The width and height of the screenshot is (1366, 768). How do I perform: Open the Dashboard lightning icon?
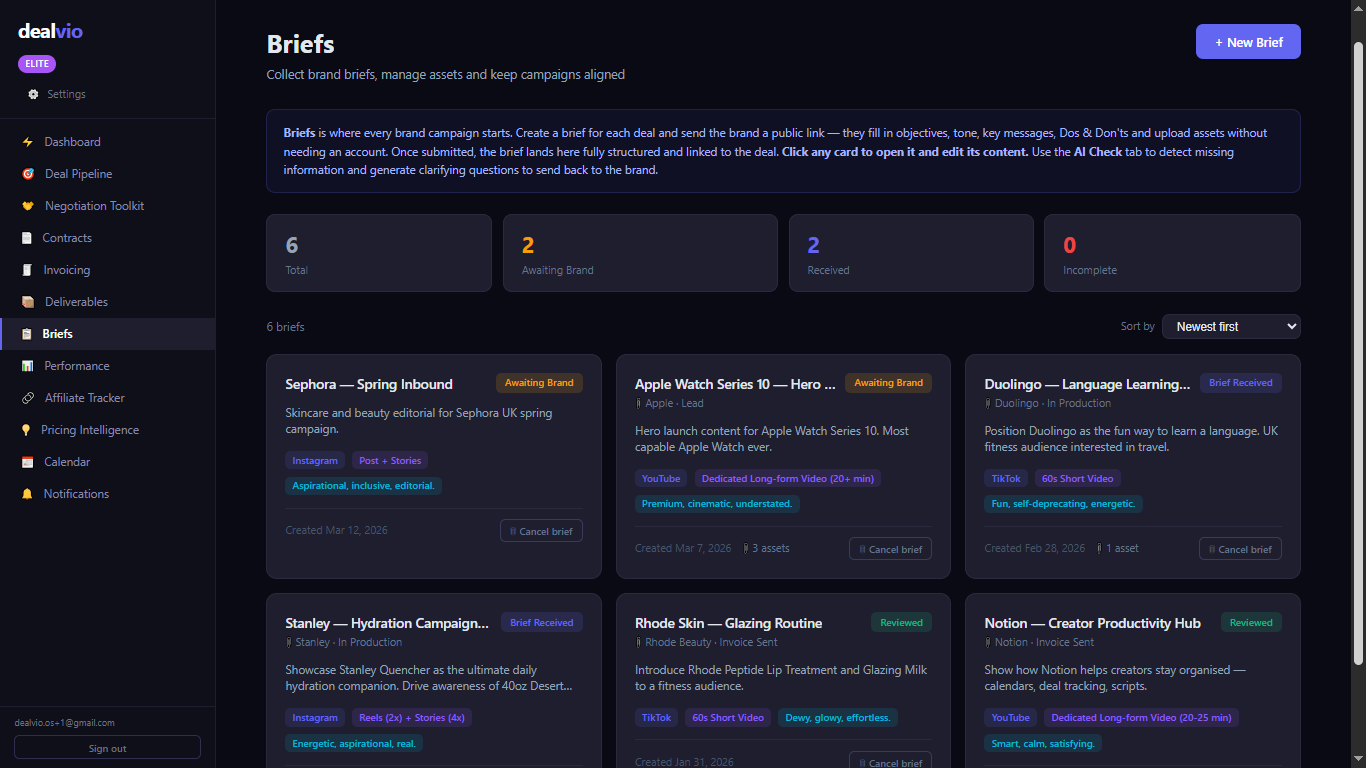pyautogui.click(x=27, y=141)
